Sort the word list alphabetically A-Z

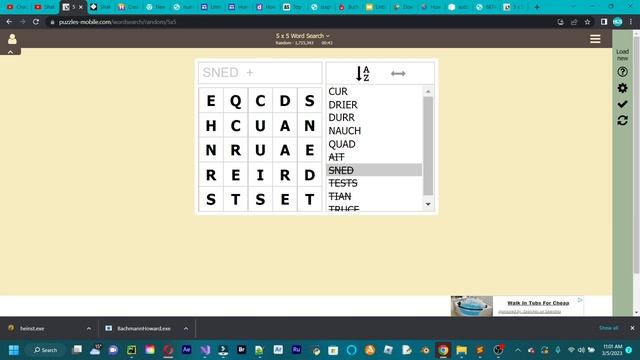(362, 73)
